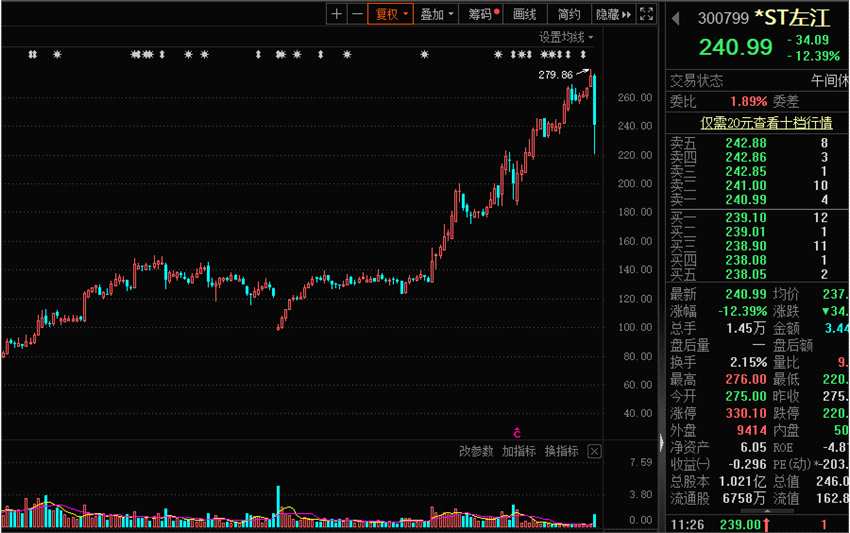Select the 卖四 ask price 242.86
This screenshot has width=850, height=533.
pos(746,157)
